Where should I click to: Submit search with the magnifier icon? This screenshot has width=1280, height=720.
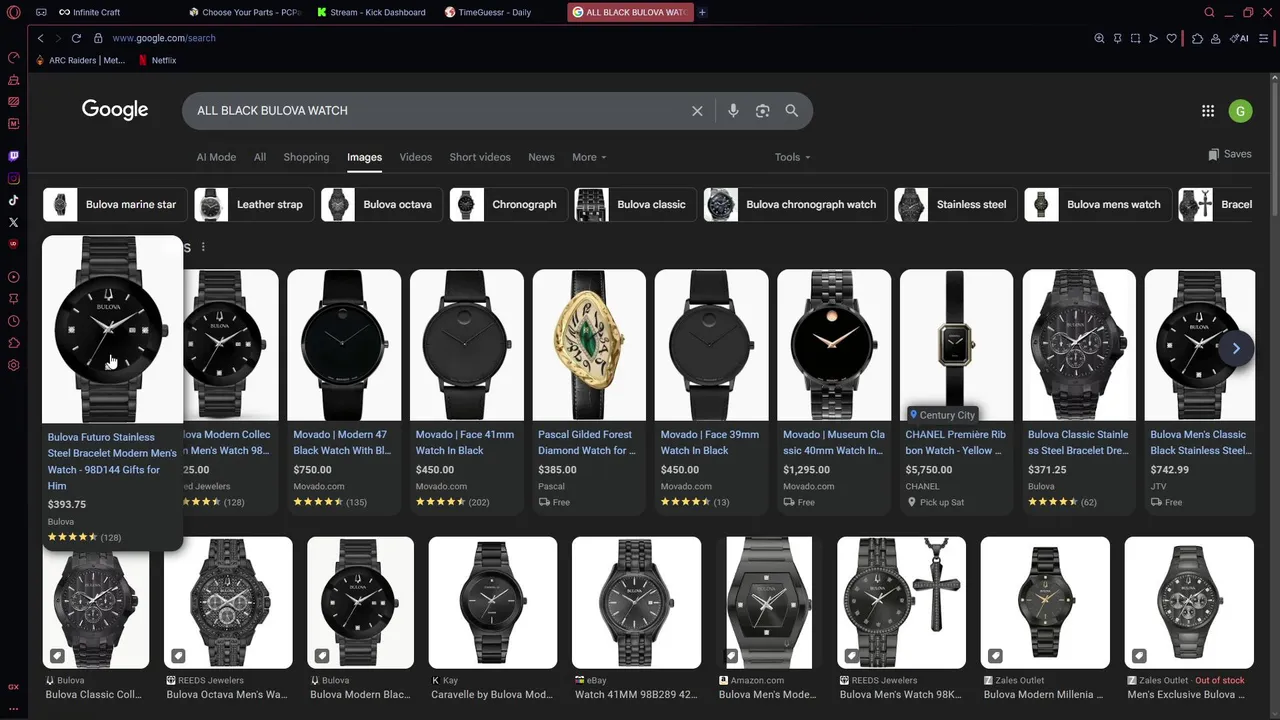point(792,111)
